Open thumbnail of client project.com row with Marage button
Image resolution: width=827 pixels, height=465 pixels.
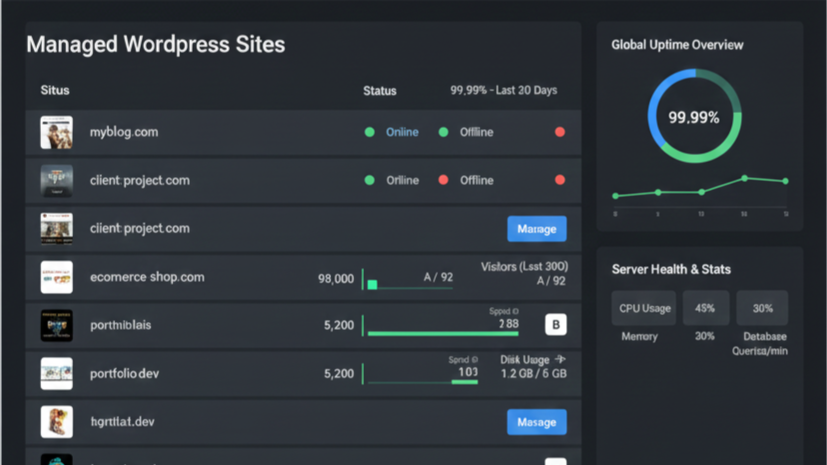56,228
